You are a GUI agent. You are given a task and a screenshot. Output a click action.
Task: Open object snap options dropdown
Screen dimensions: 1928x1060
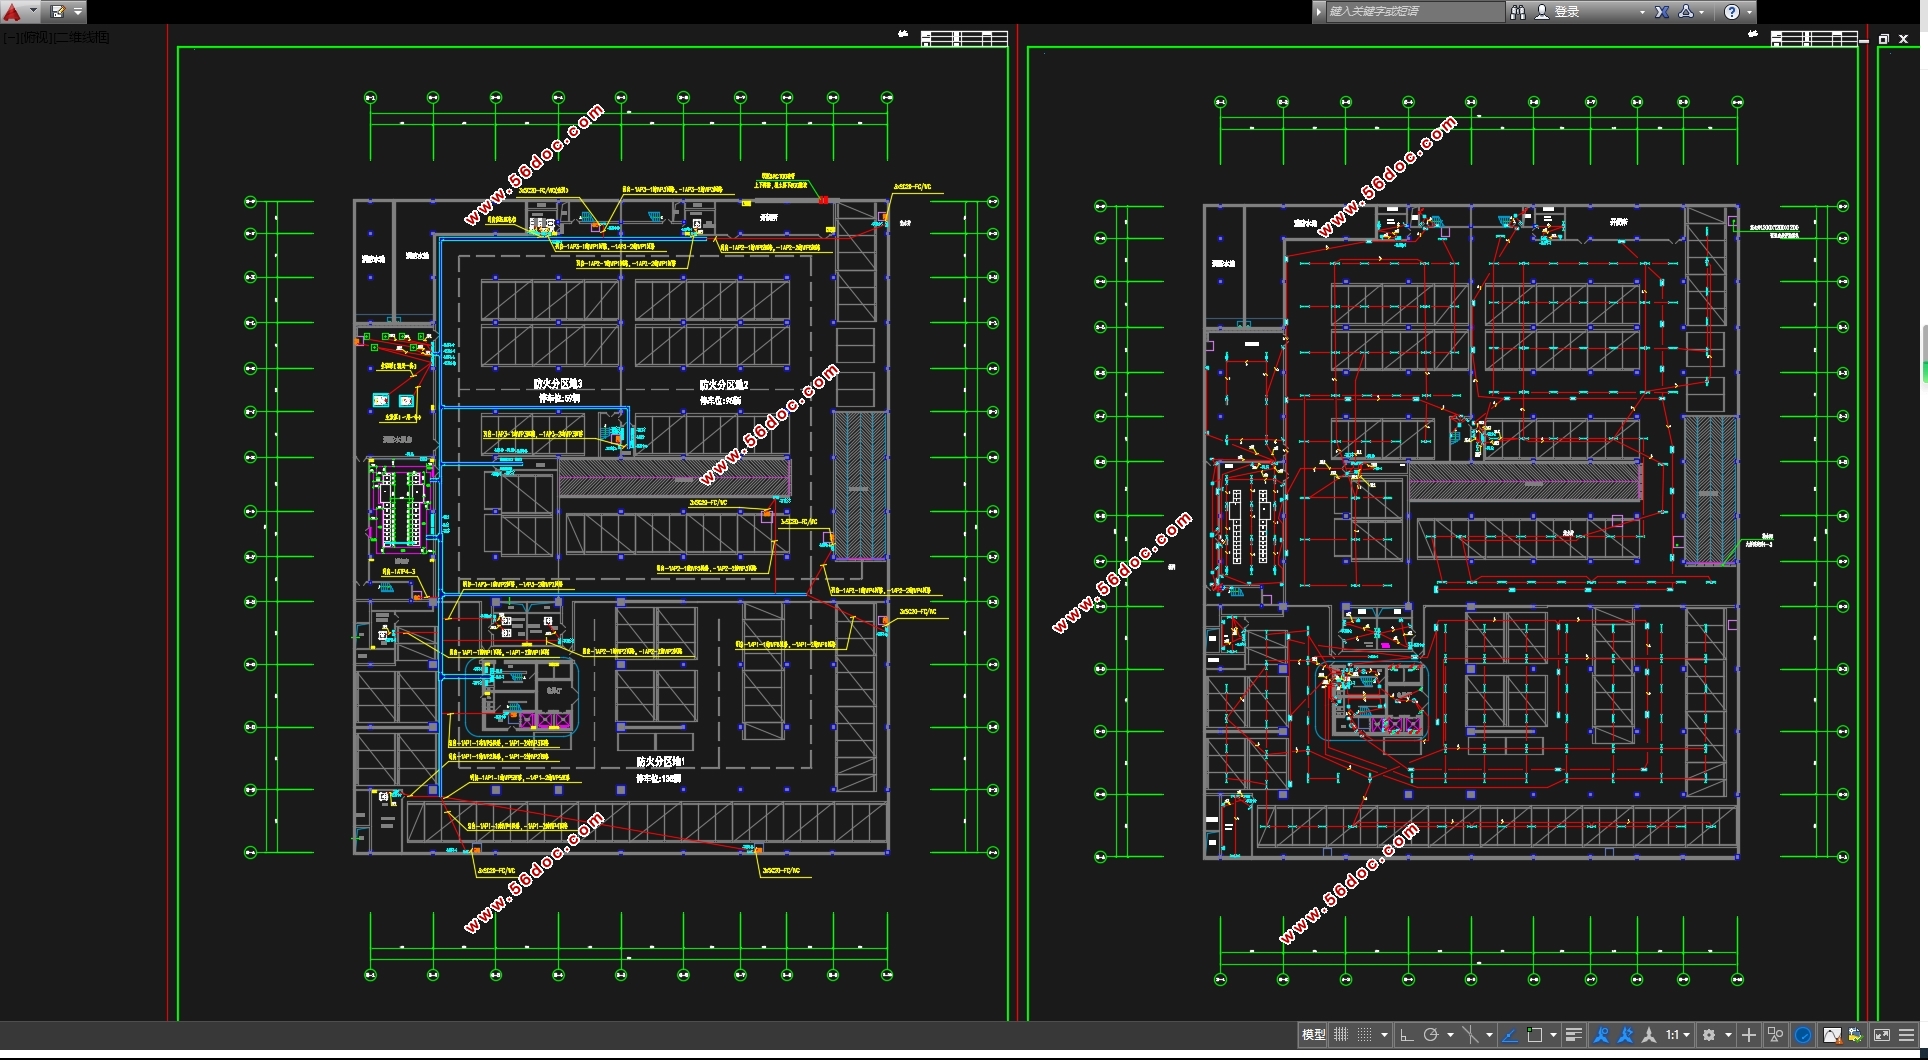(1553, 1035)
